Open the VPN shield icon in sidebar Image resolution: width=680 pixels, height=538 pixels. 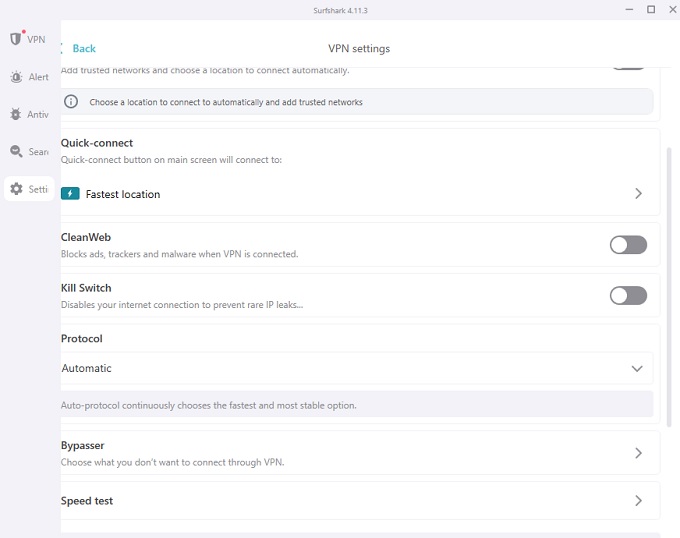tap(16, 39)
